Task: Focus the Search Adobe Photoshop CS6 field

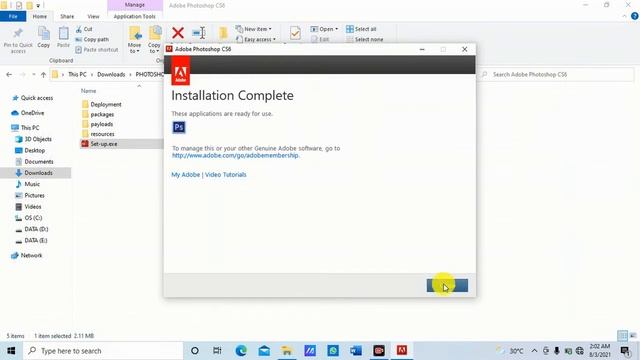Action: pyautogui.click(x=555, y=75)
